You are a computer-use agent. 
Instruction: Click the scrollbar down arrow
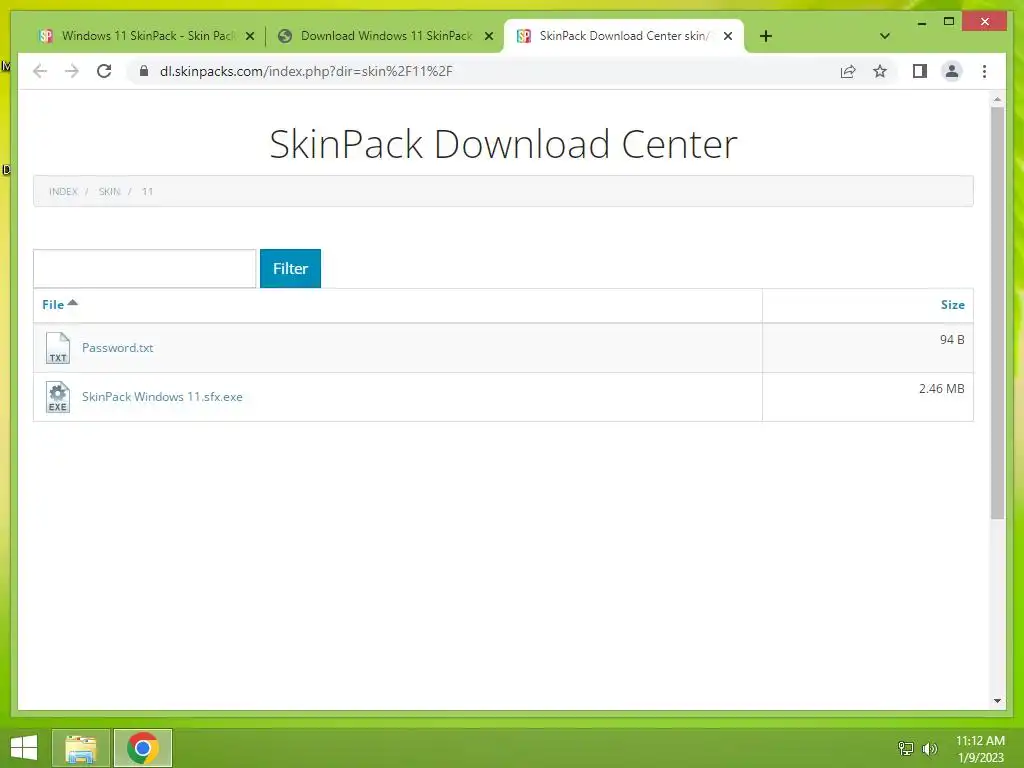(x=997, y=701)
